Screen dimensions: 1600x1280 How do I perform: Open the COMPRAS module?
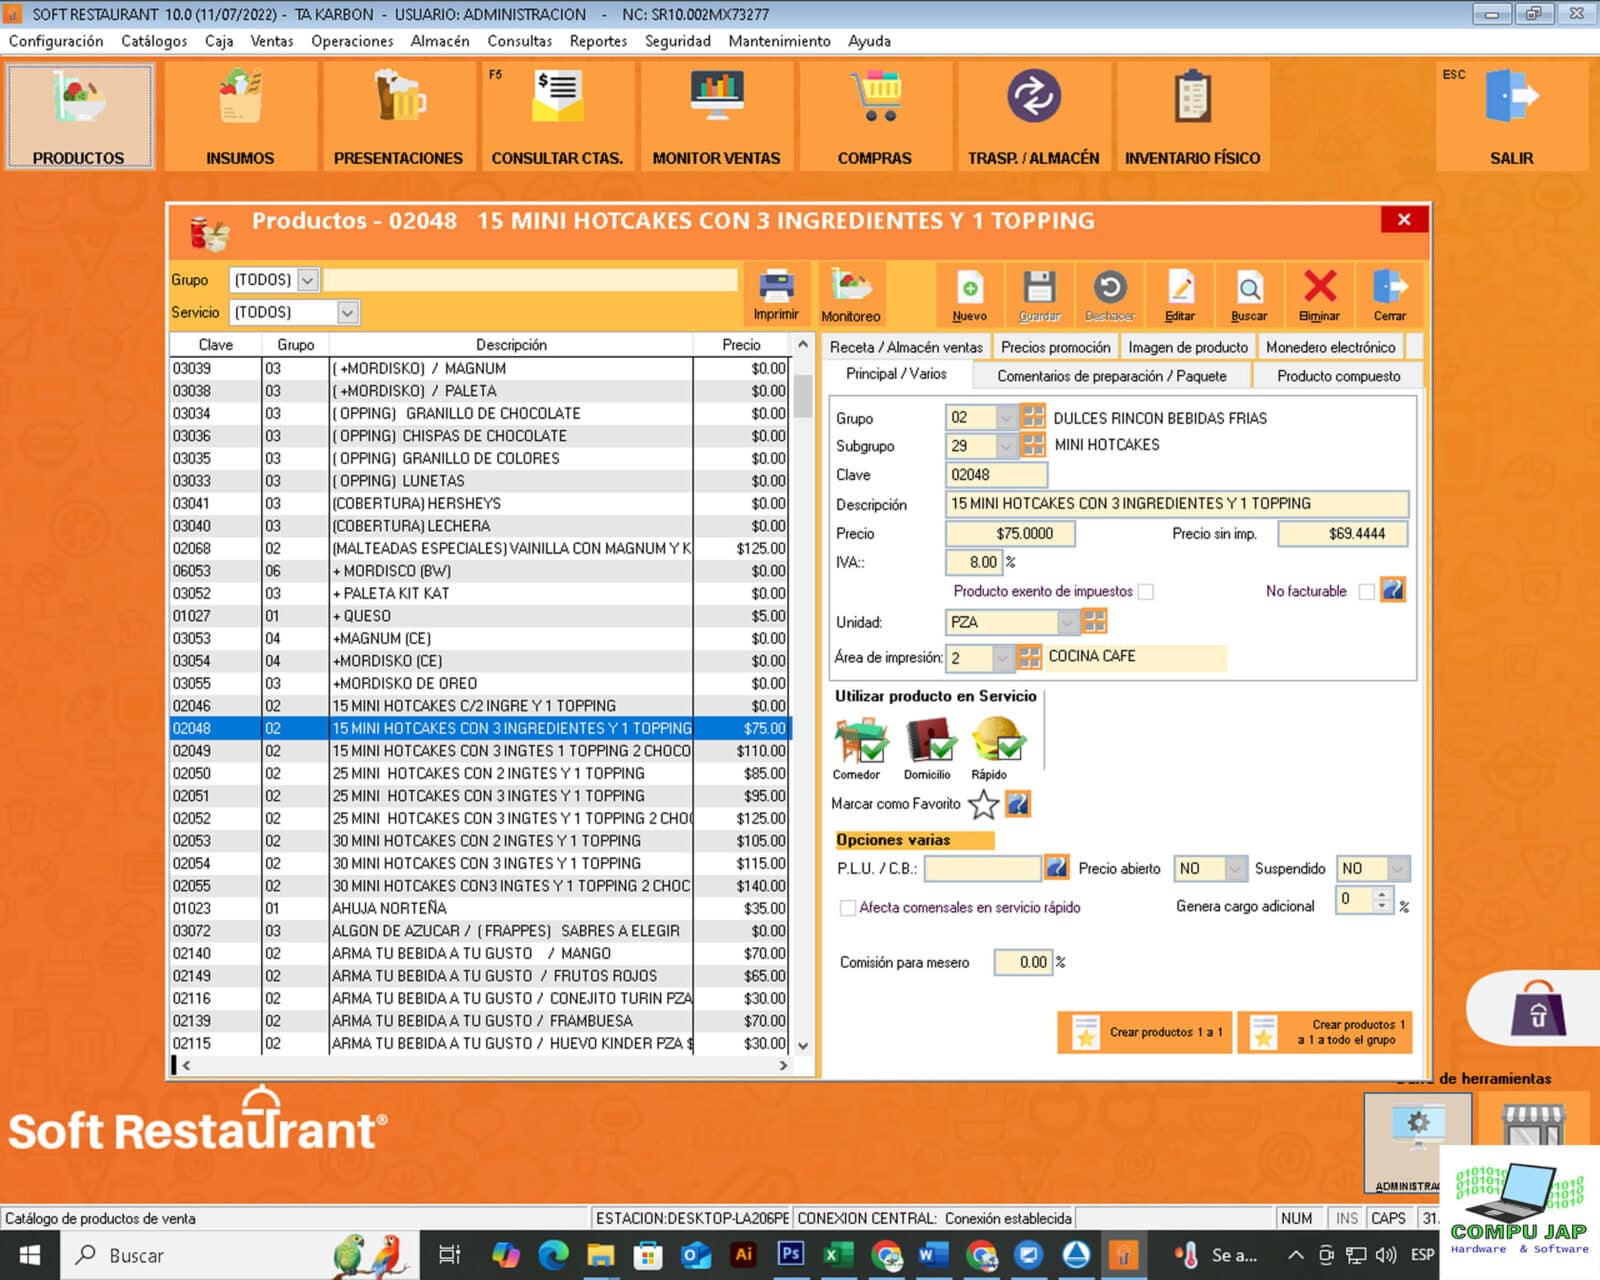875,116
